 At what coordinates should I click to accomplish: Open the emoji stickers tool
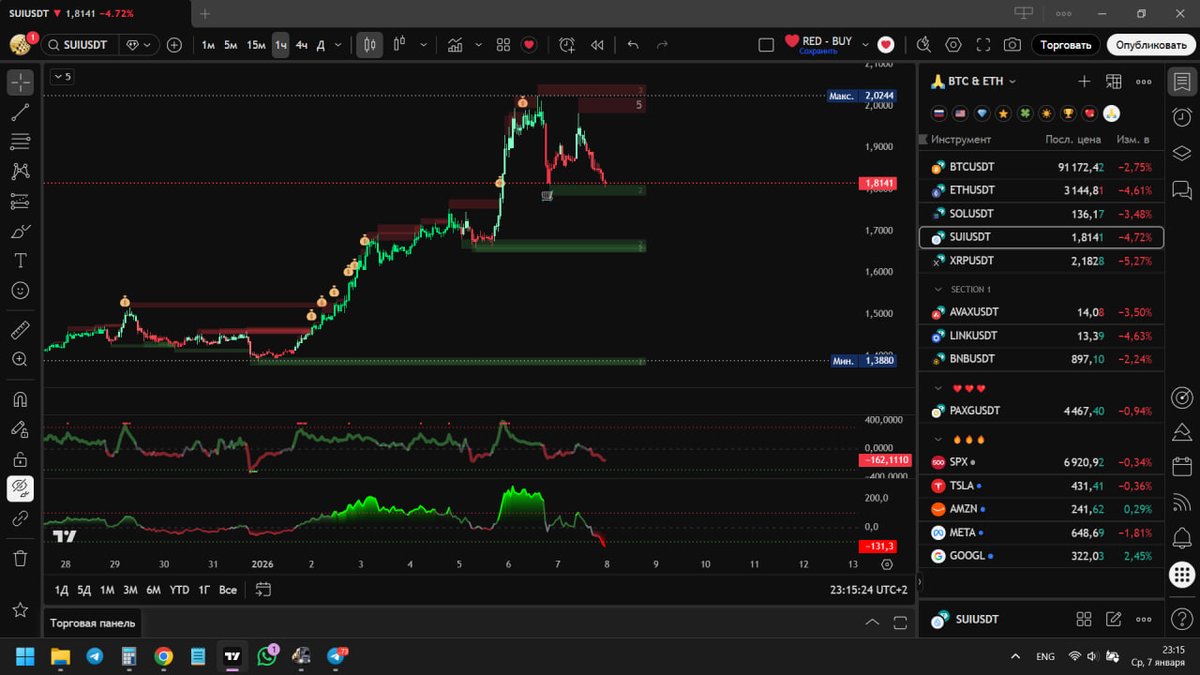click(21, 290)
